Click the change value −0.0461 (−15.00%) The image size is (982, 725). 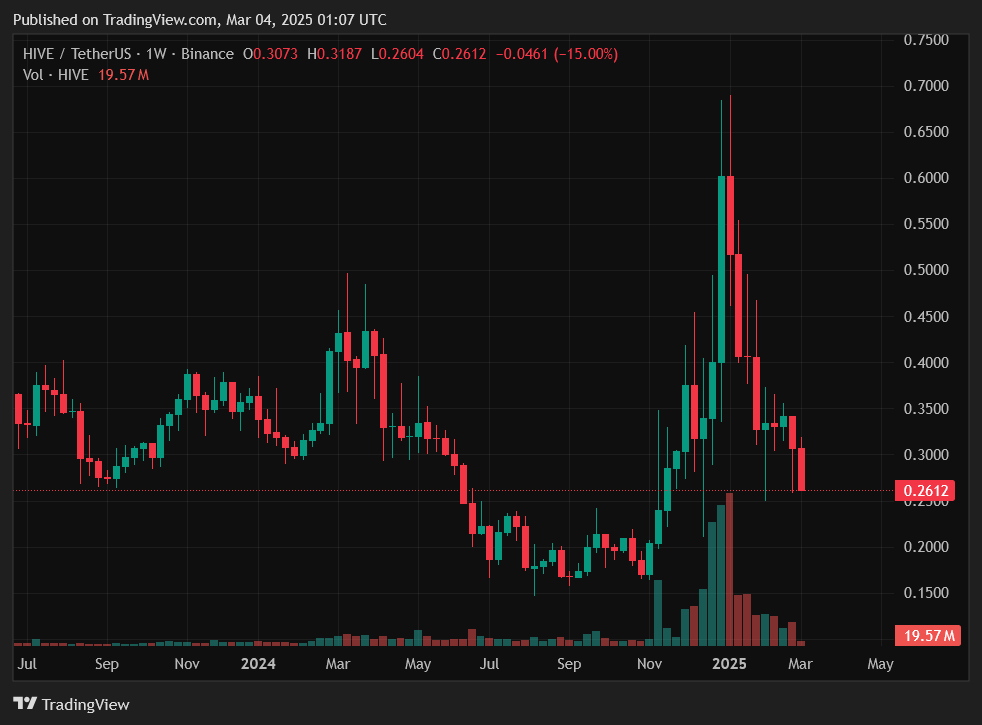[557, 54]
